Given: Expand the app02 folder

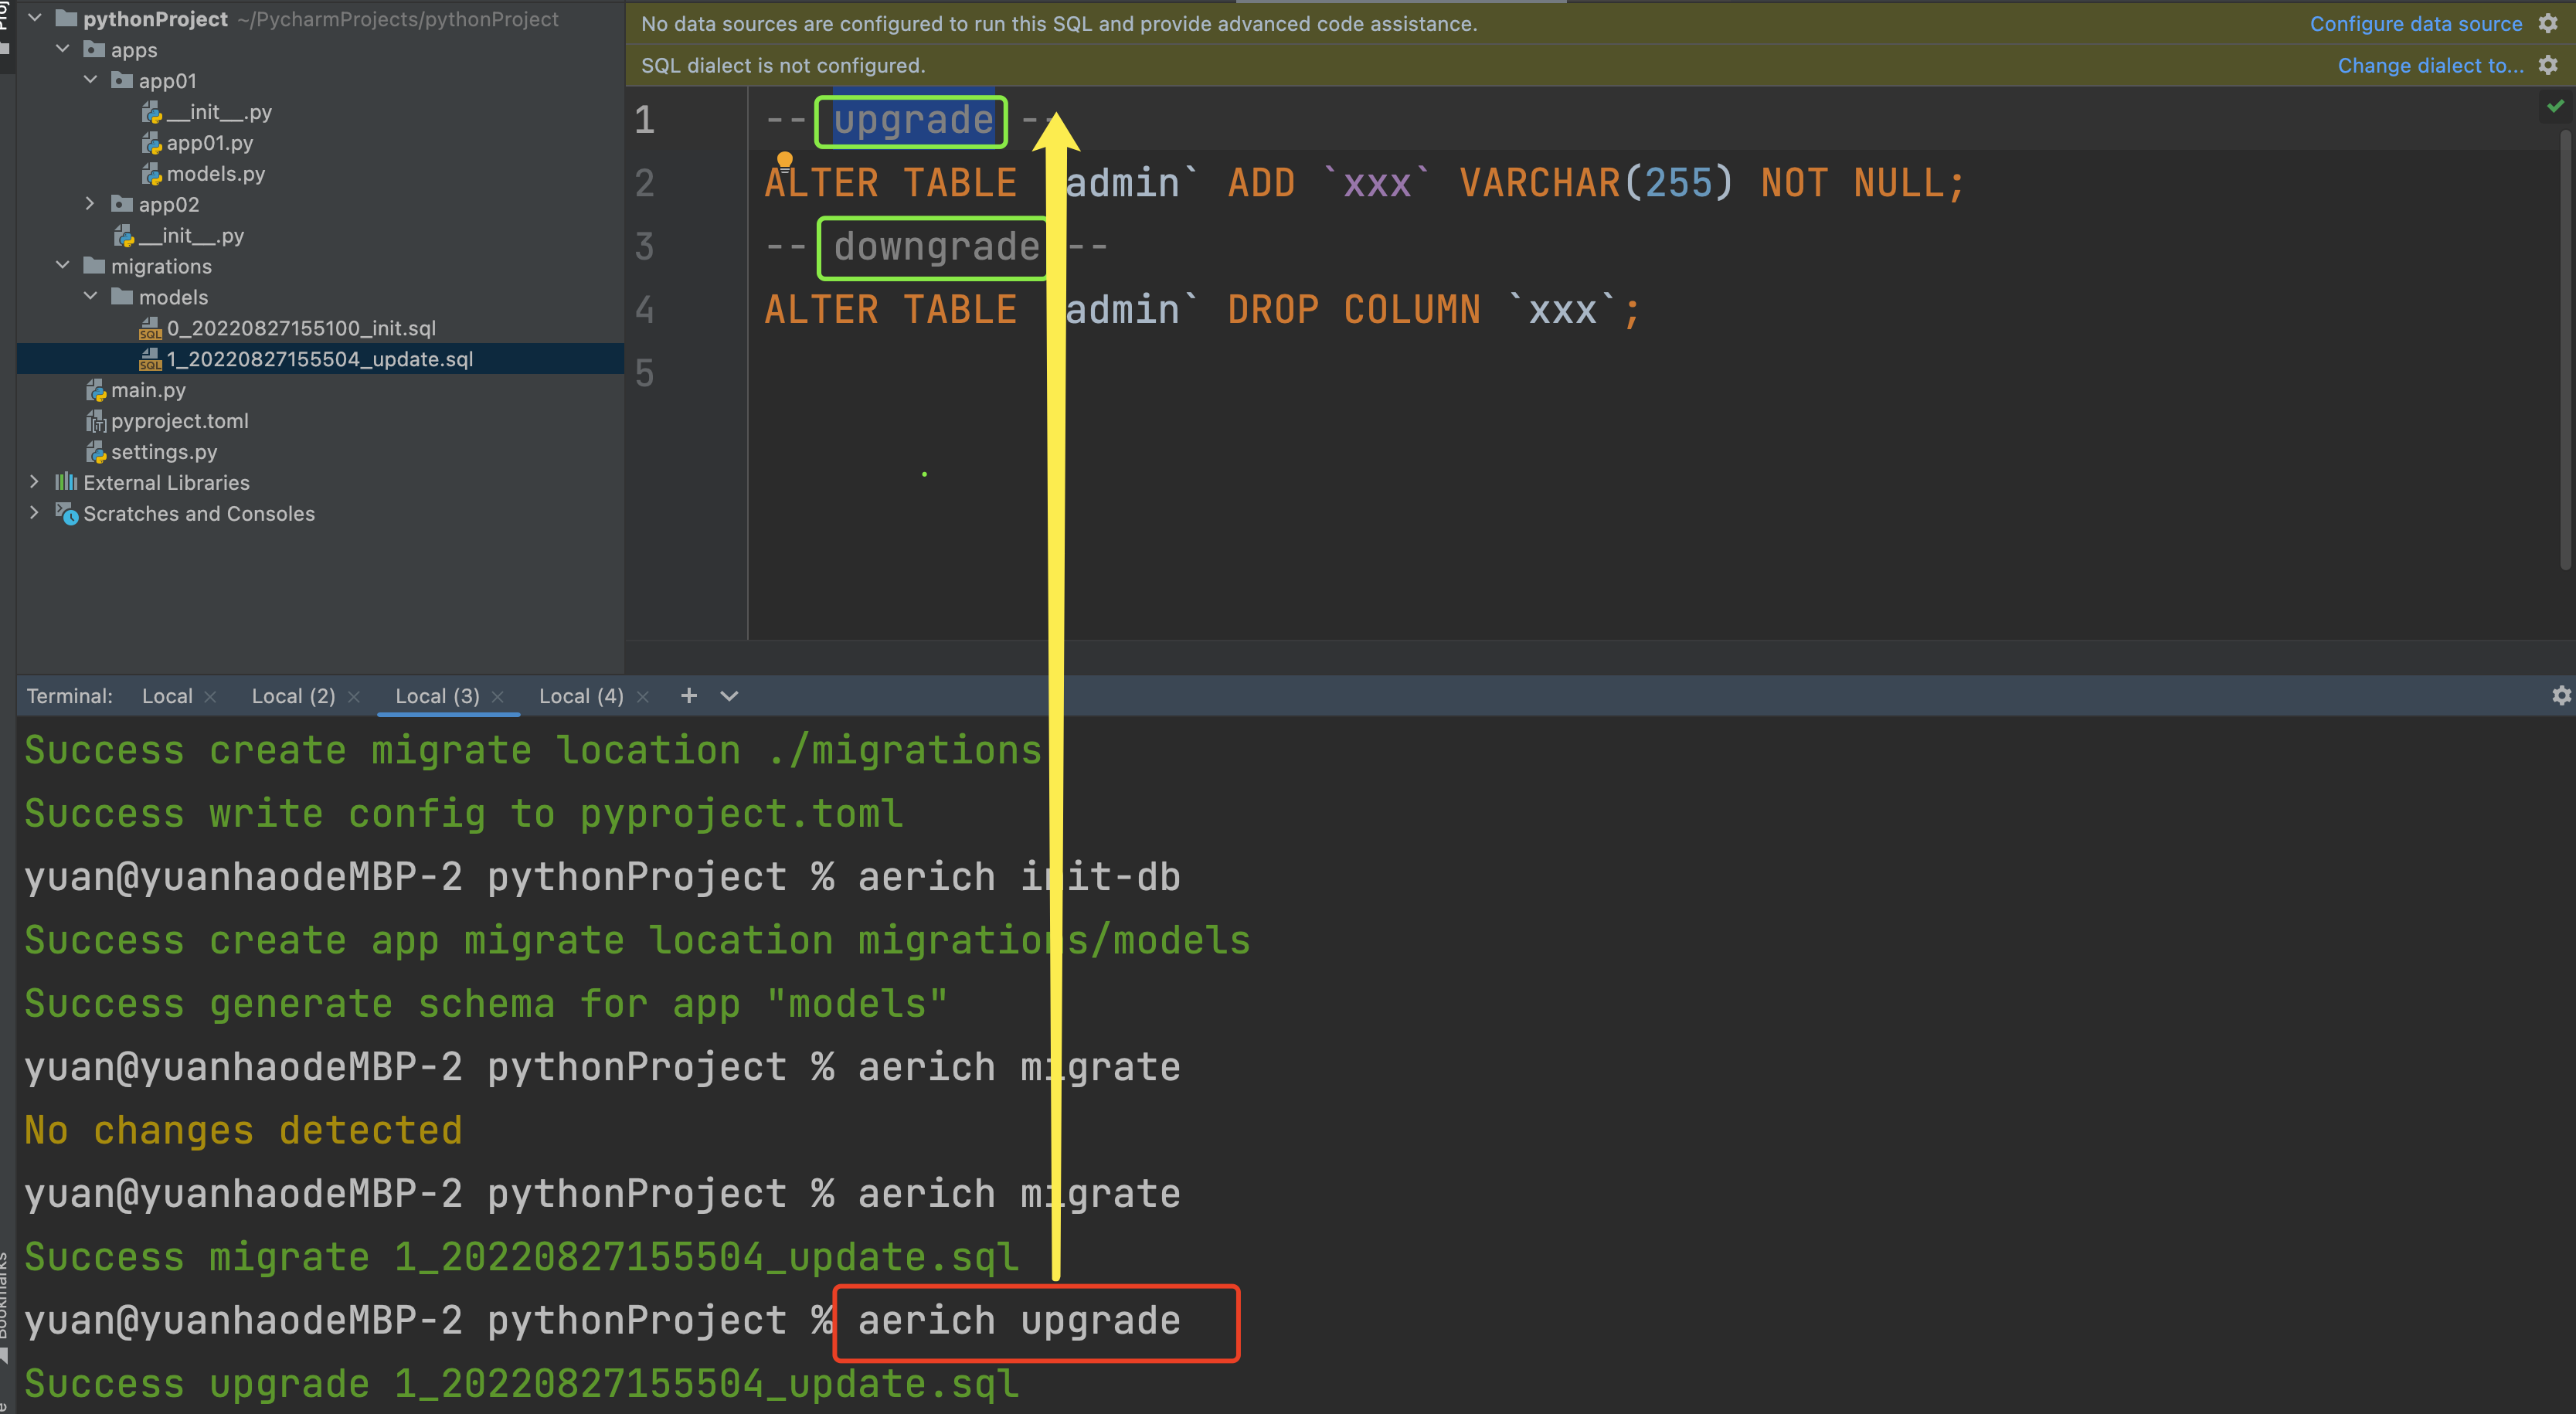Looking at the screenshot, I should pyautogui.click(x=90, y=204).
